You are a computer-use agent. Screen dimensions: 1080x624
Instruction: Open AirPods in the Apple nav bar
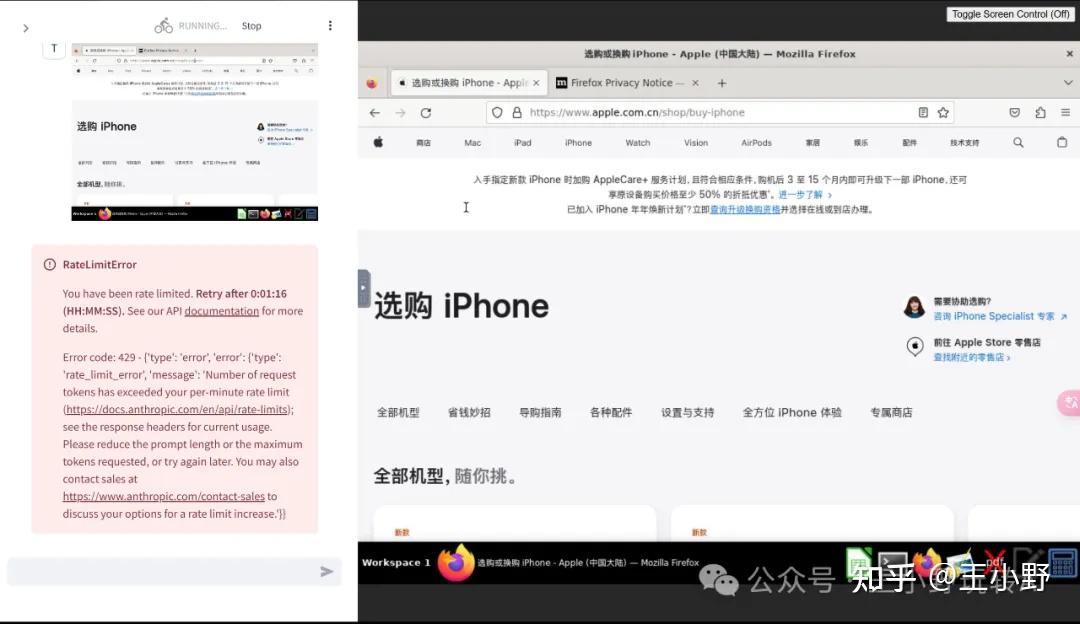click(x=756, y=143)
